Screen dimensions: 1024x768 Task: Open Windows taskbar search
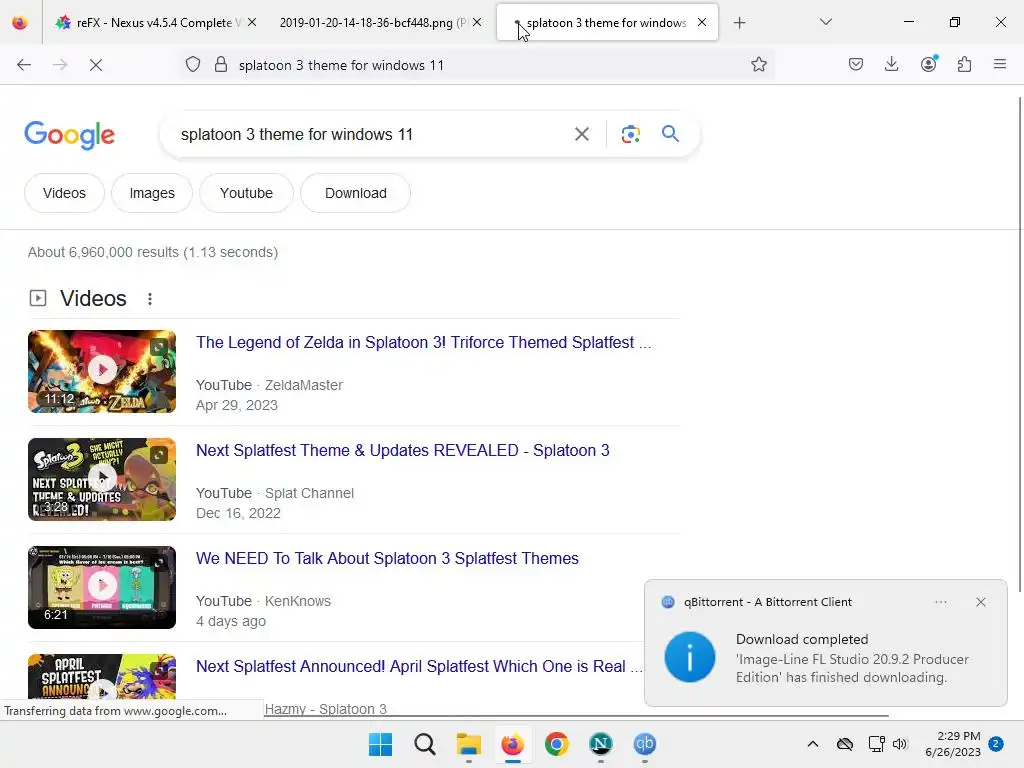(x=424, y=744)
